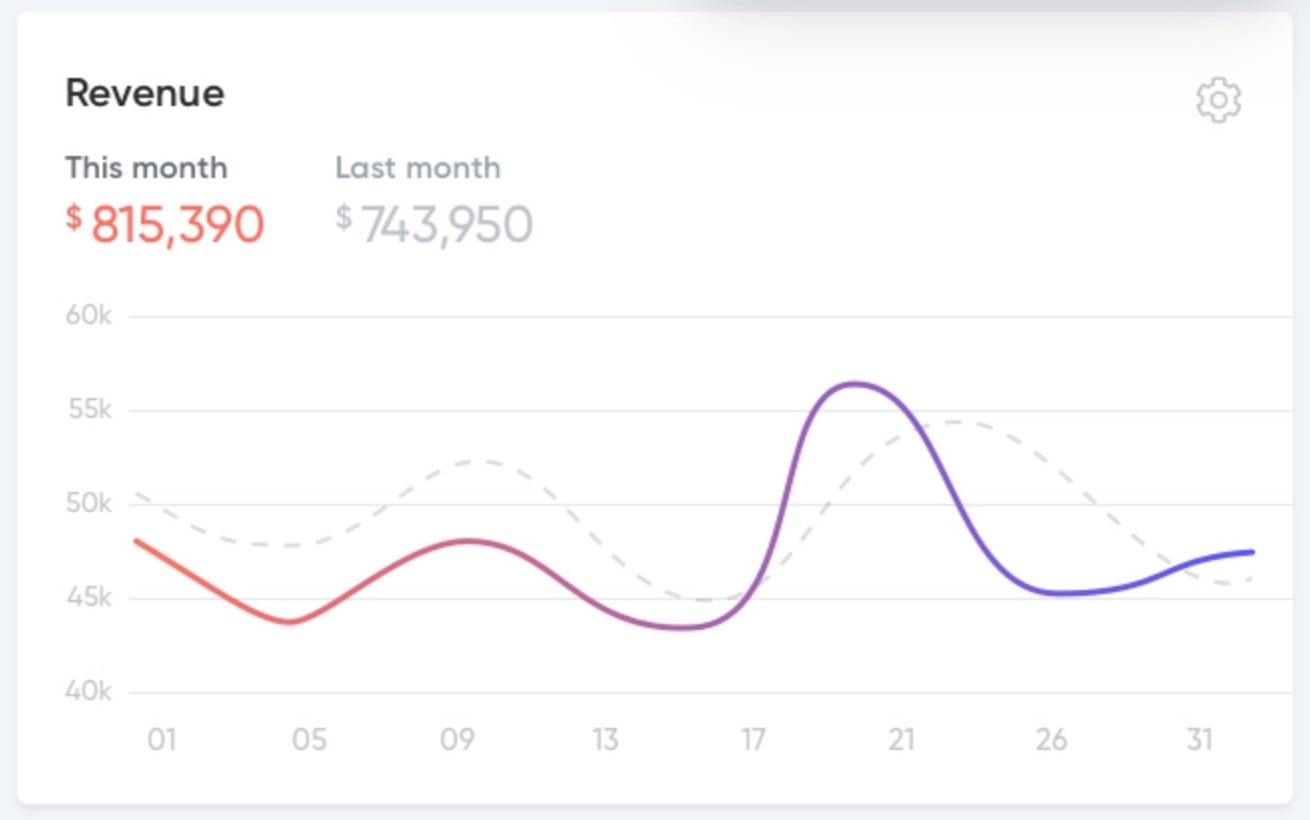1310x820 pixels.
Task: Click the 45k y-axis label
Action: pyautogui.click(x=89, y=598)
